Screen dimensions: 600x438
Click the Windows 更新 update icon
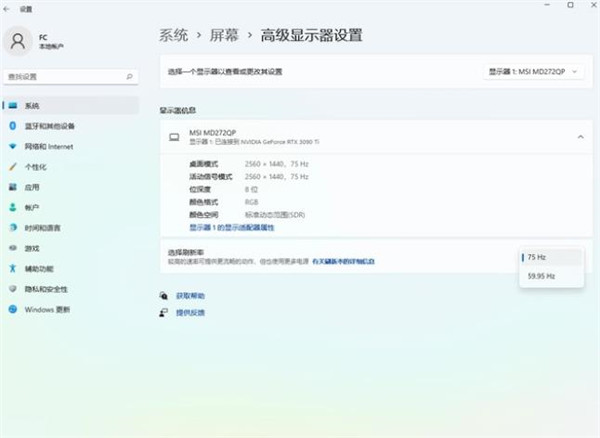pyautogui.click(x=13, y=309)
